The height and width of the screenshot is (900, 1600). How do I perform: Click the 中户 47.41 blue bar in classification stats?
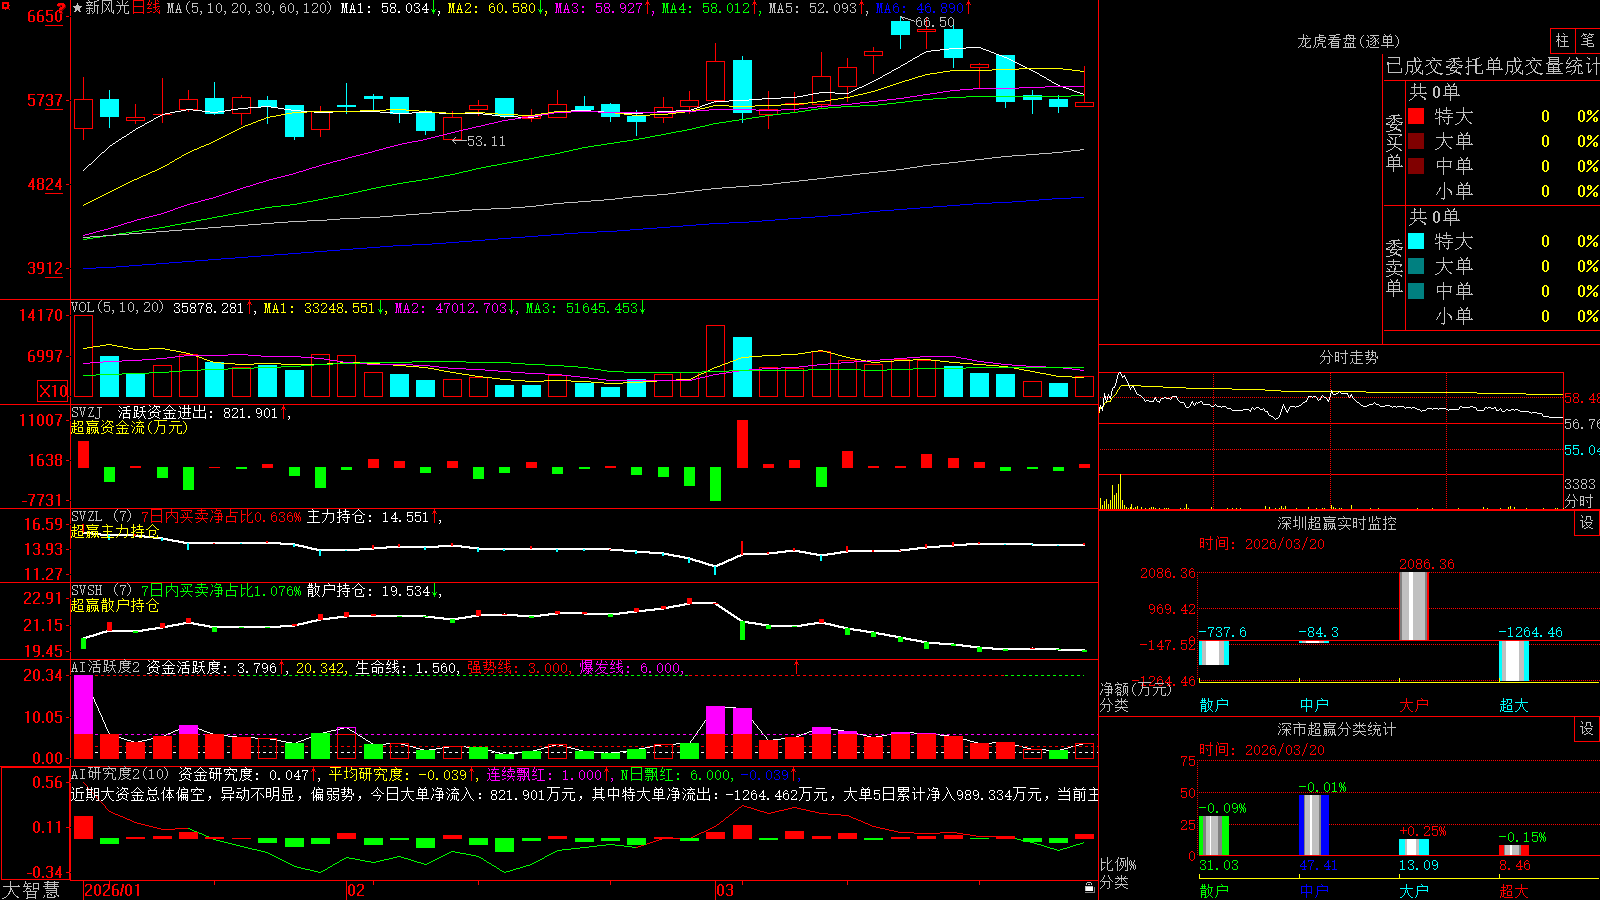click(x=1314, y=825)
